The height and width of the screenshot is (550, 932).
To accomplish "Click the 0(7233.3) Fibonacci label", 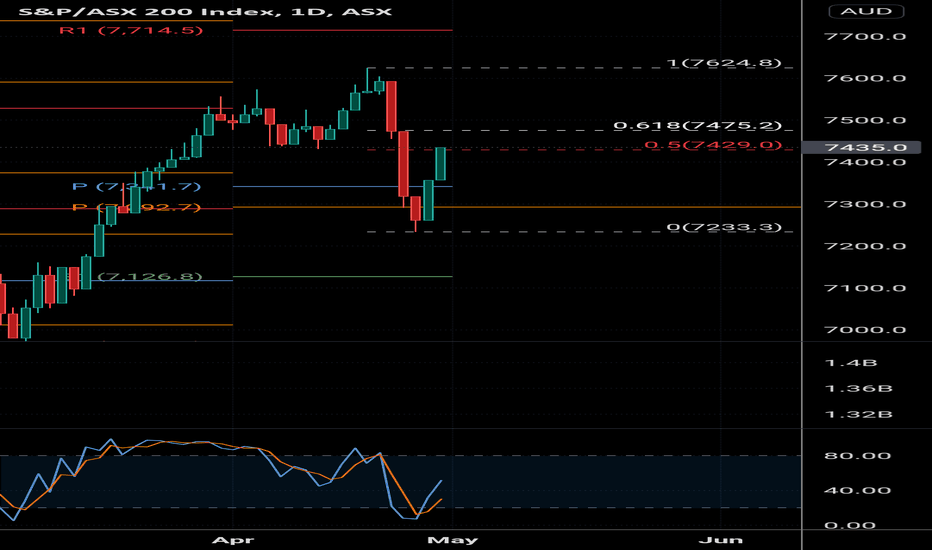I will coord(724,227).
